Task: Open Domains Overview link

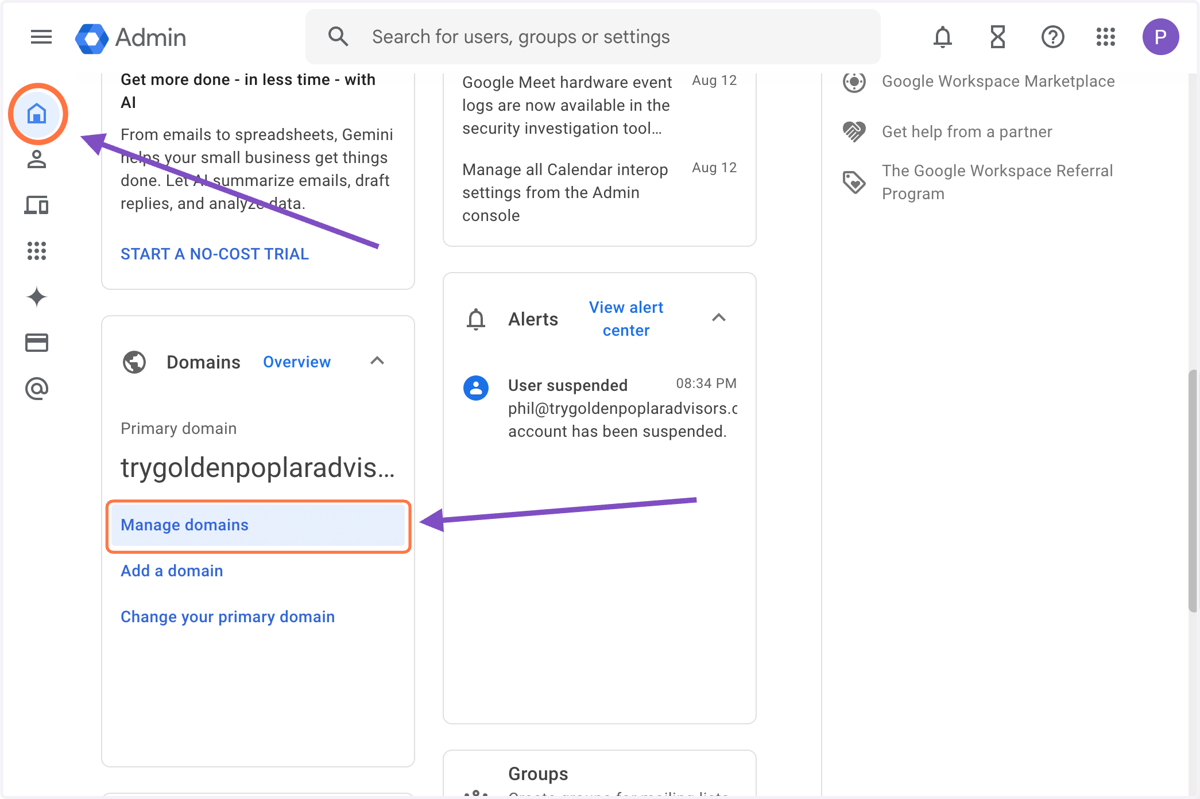Action: (x=297, y=362)
